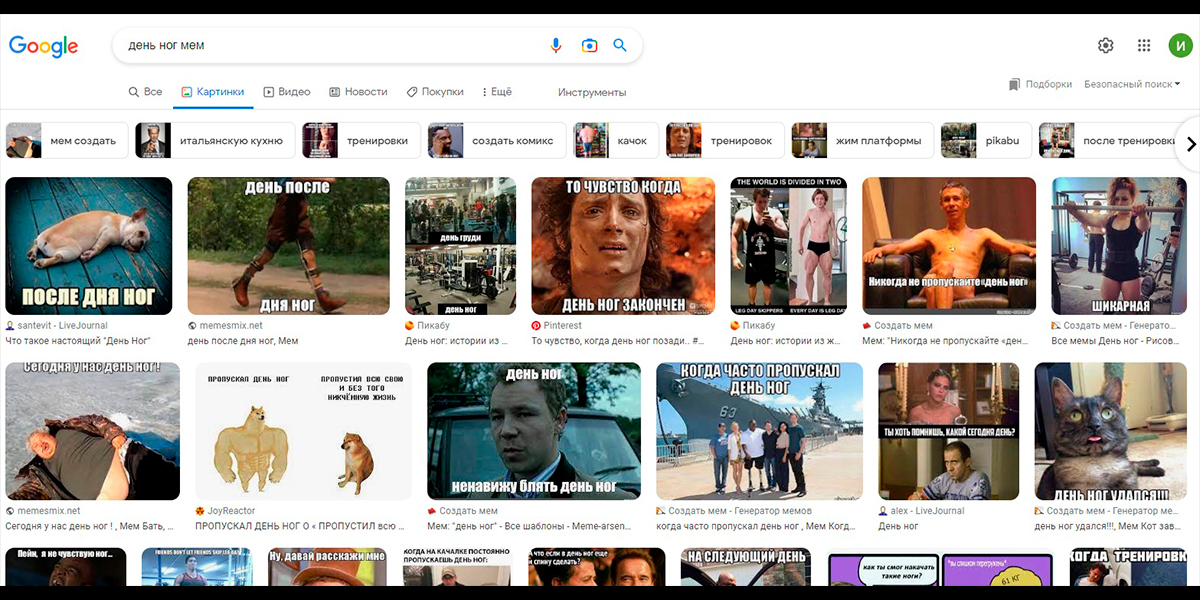Start voice search with microphone icon
The width and height of the screenshot is (1200, 600).
click(556, 45)
